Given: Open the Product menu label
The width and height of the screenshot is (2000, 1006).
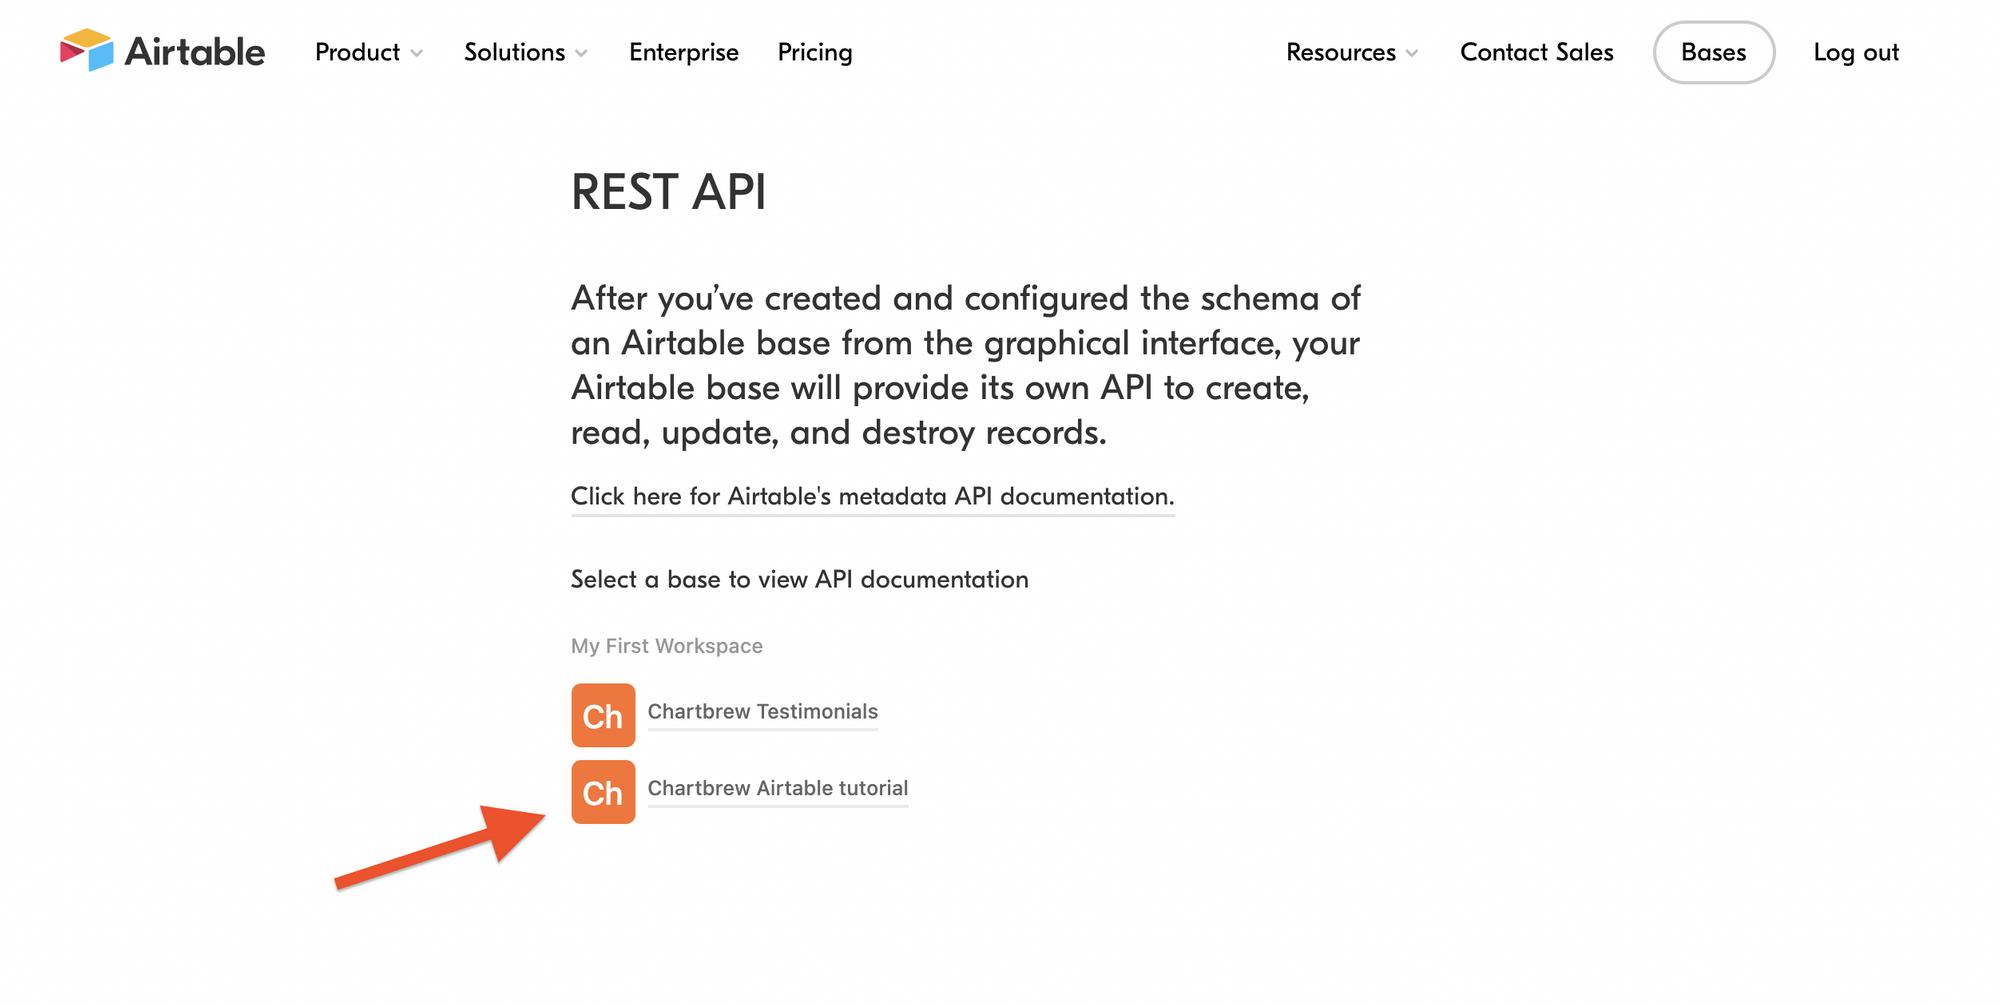Looking at the screenshot, I should [x=357, y=52].
